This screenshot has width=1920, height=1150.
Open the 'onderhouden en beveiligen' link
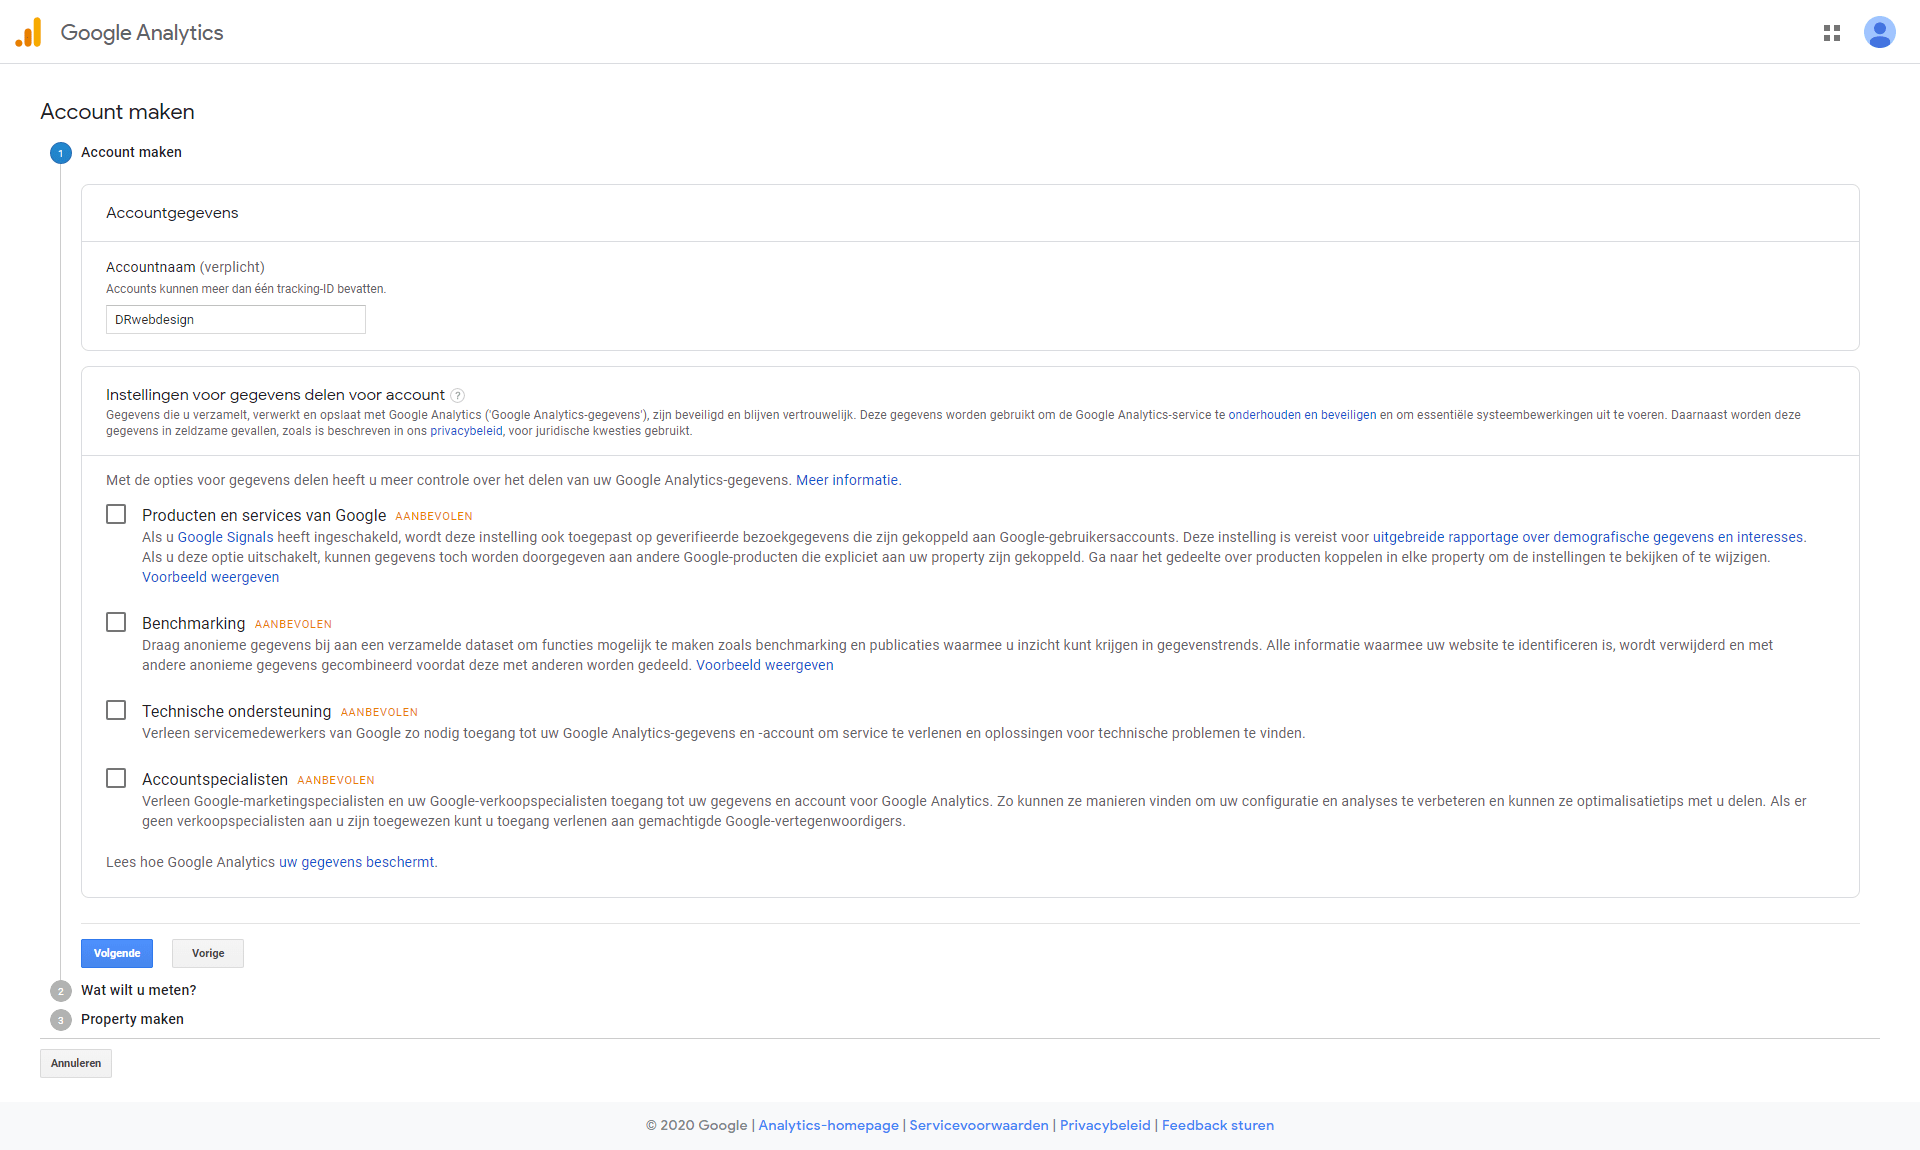[1302, 415]
